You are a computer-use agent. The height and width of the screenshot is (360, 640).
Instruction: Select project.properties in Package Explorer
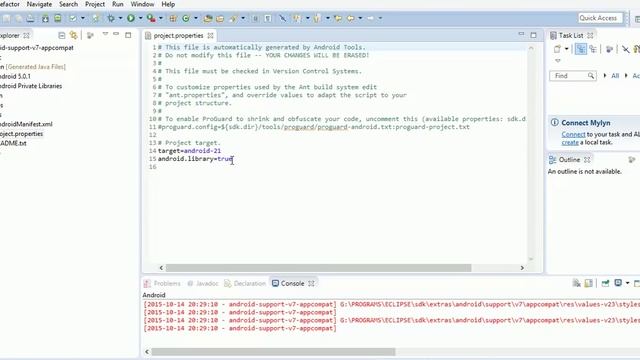(x=21, y=133)
